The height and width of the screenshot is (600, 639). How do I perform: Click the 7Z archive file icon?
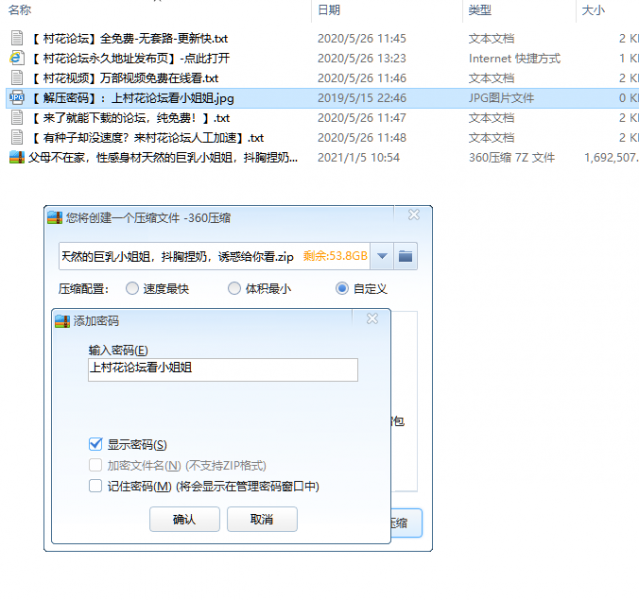[17, 157]
